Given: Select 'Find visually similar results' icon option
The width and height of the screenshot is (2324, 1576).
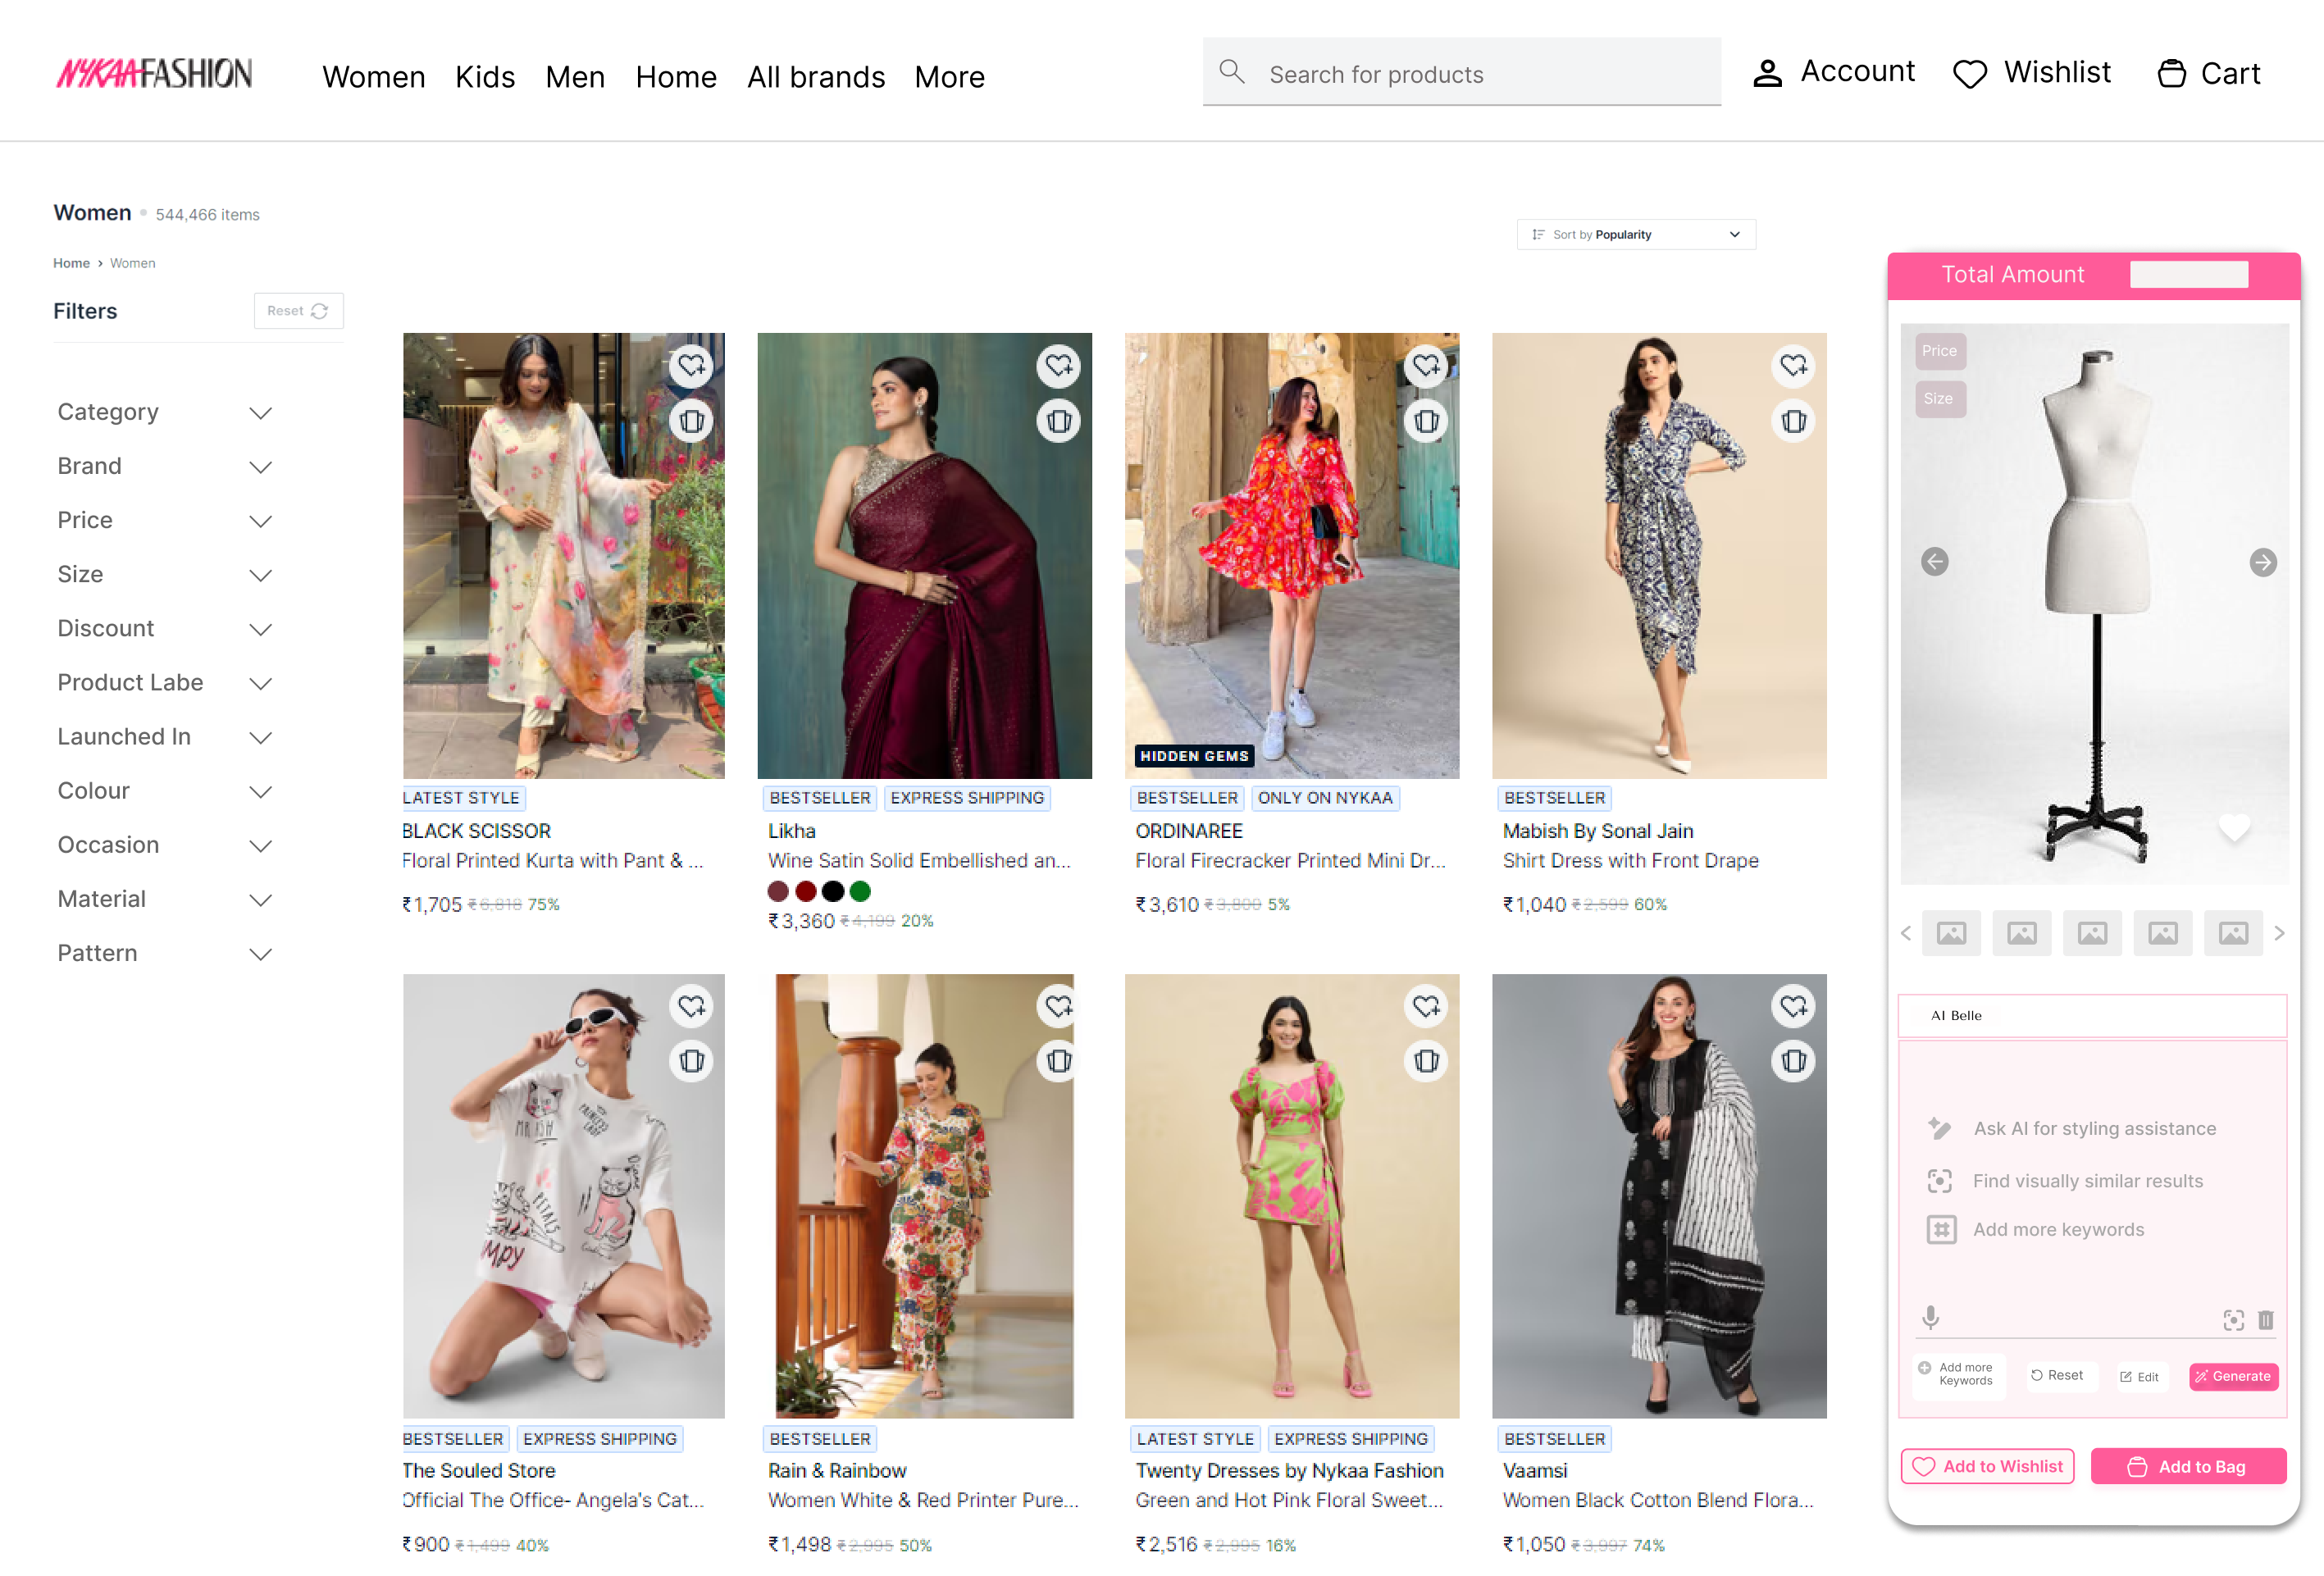Looking at the screenshot, I should 1940,1181.
